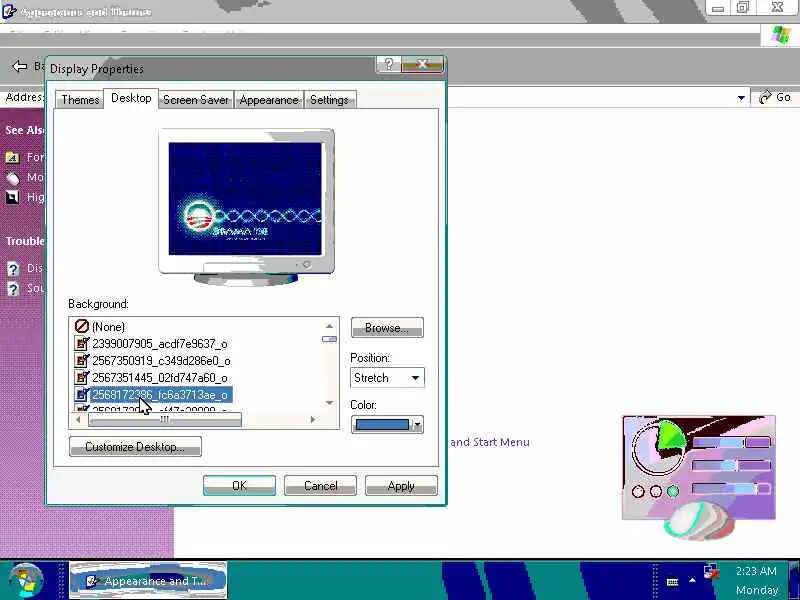
Task: Apply the display changes
Action: (x=401, y=486)
